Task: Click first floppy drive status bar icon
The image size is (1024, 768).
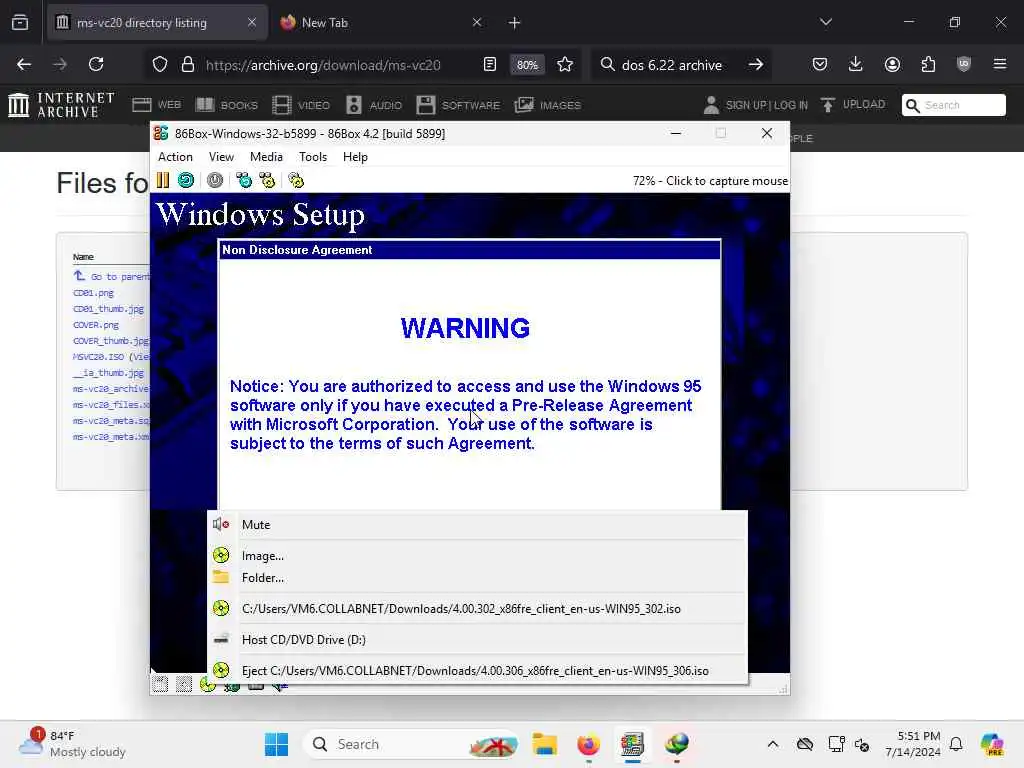Action: [x=160, y=684]
